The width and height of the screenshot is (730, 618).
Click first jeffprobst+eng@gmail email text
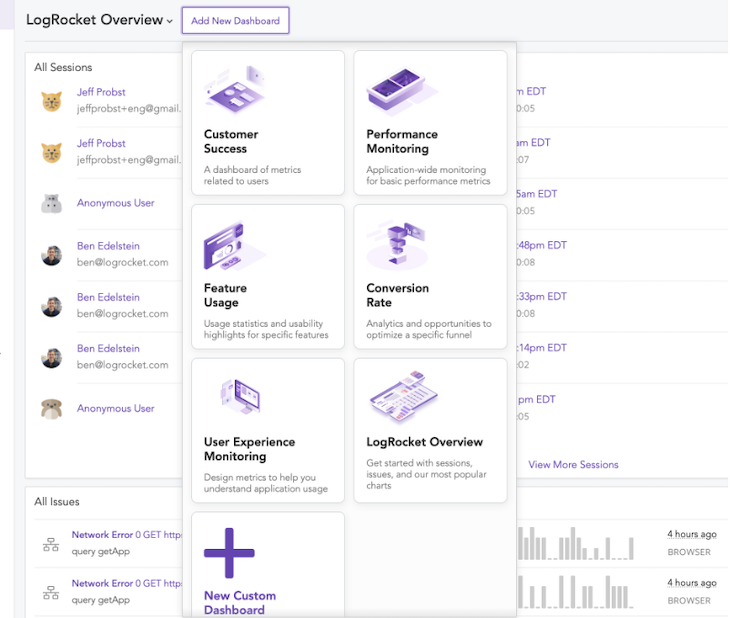(x=129, y=109)
